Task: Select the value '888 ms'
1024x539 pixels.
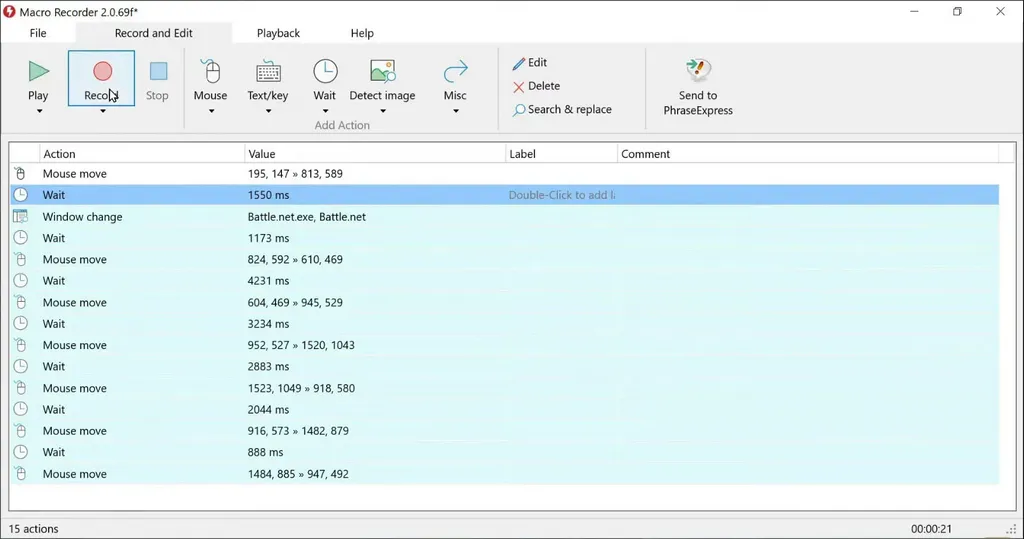Action: [x=265, y=452]
